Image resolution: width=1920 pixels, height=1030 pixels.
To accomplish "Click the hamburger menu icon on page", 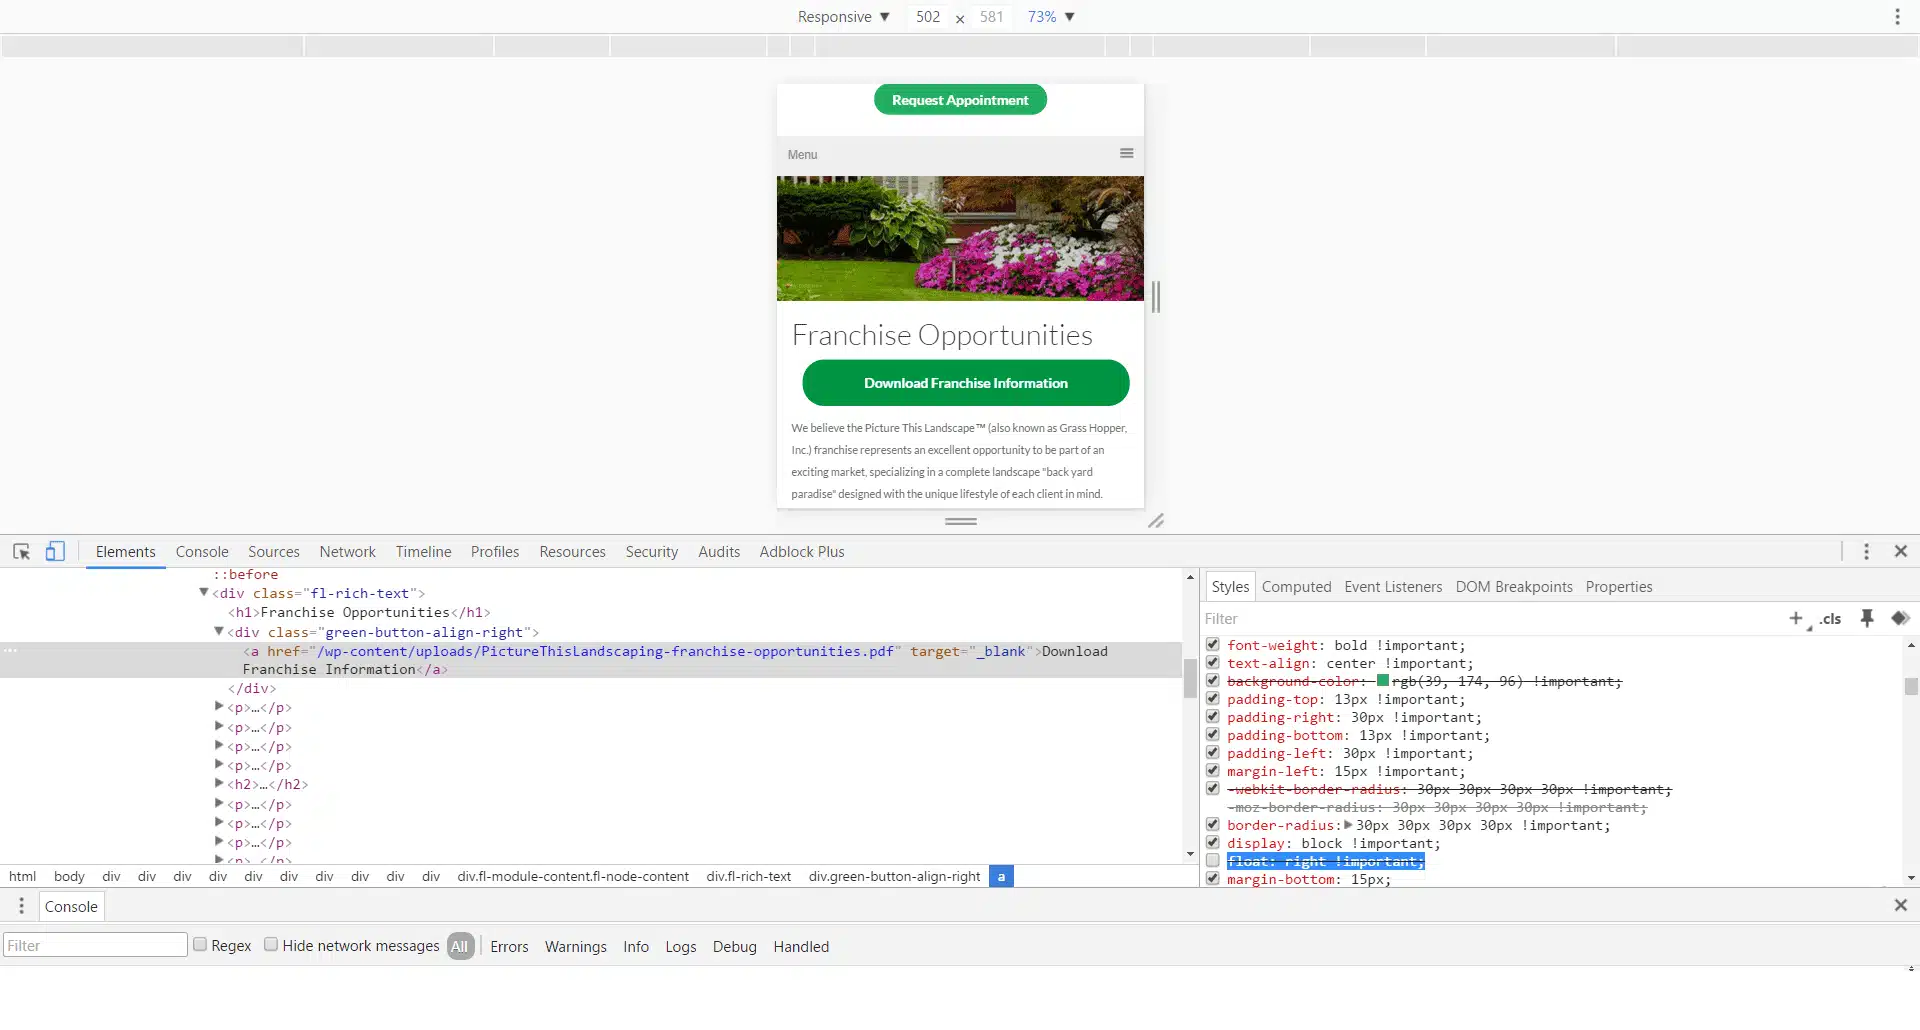I will pos(1127,154).
